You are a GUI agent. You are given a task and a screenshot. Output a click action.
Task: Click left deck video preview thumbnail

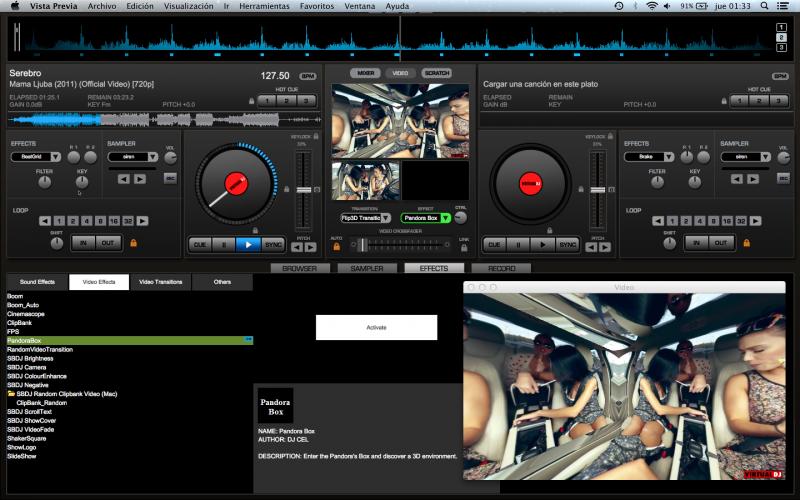click(365, 181)
